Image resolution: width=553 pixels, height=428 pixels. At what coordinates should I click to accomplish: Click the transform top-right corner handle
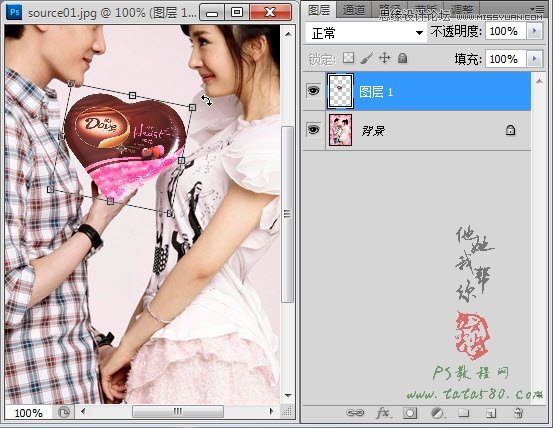click(192, 107)
